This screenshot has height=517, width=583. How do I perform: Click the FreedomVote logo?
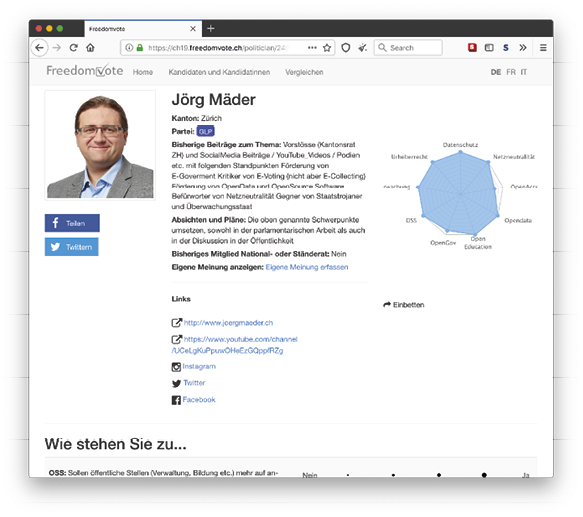pos(85,70)
